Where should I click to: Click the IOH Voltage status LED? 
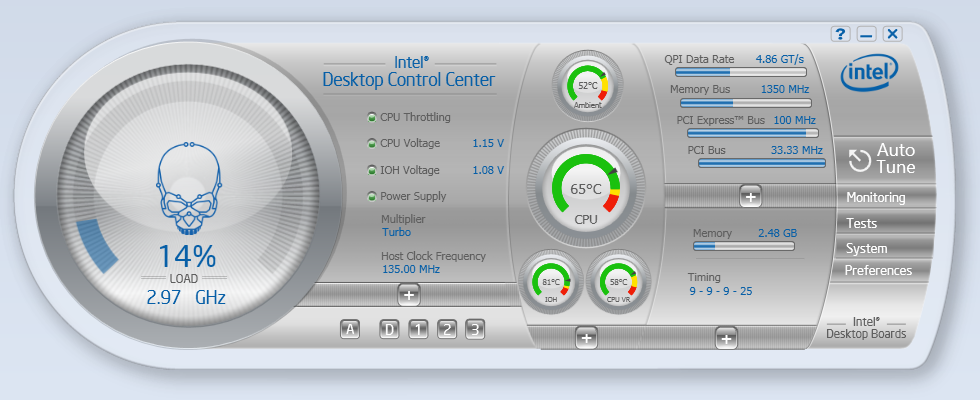372,170
